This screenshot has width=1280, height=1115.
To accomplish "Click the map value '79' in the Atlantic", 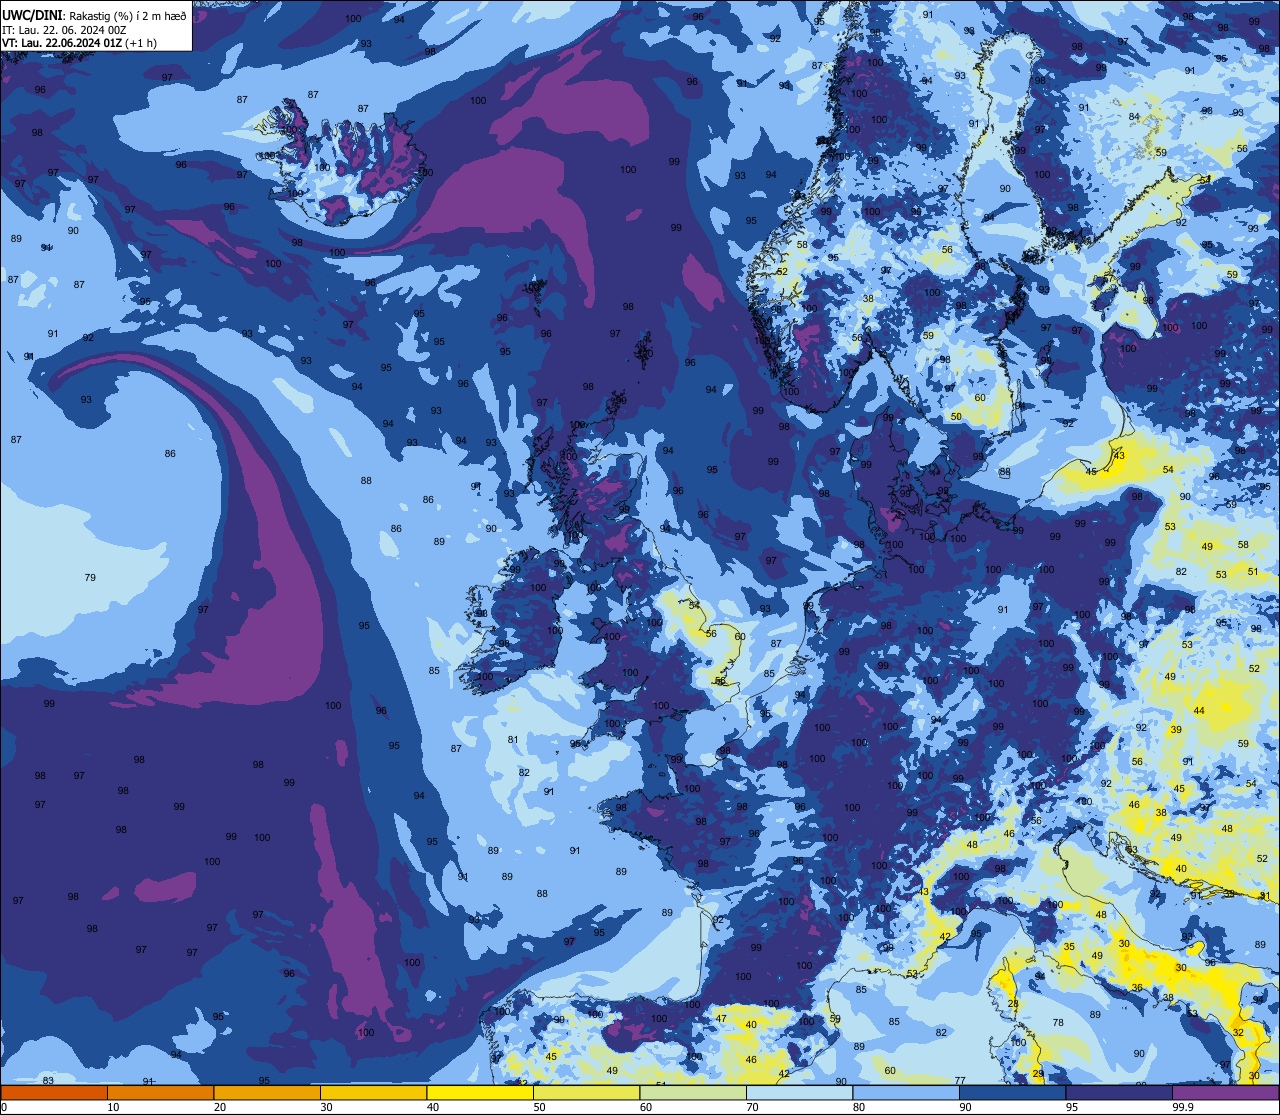I will (x=90, y=578).
